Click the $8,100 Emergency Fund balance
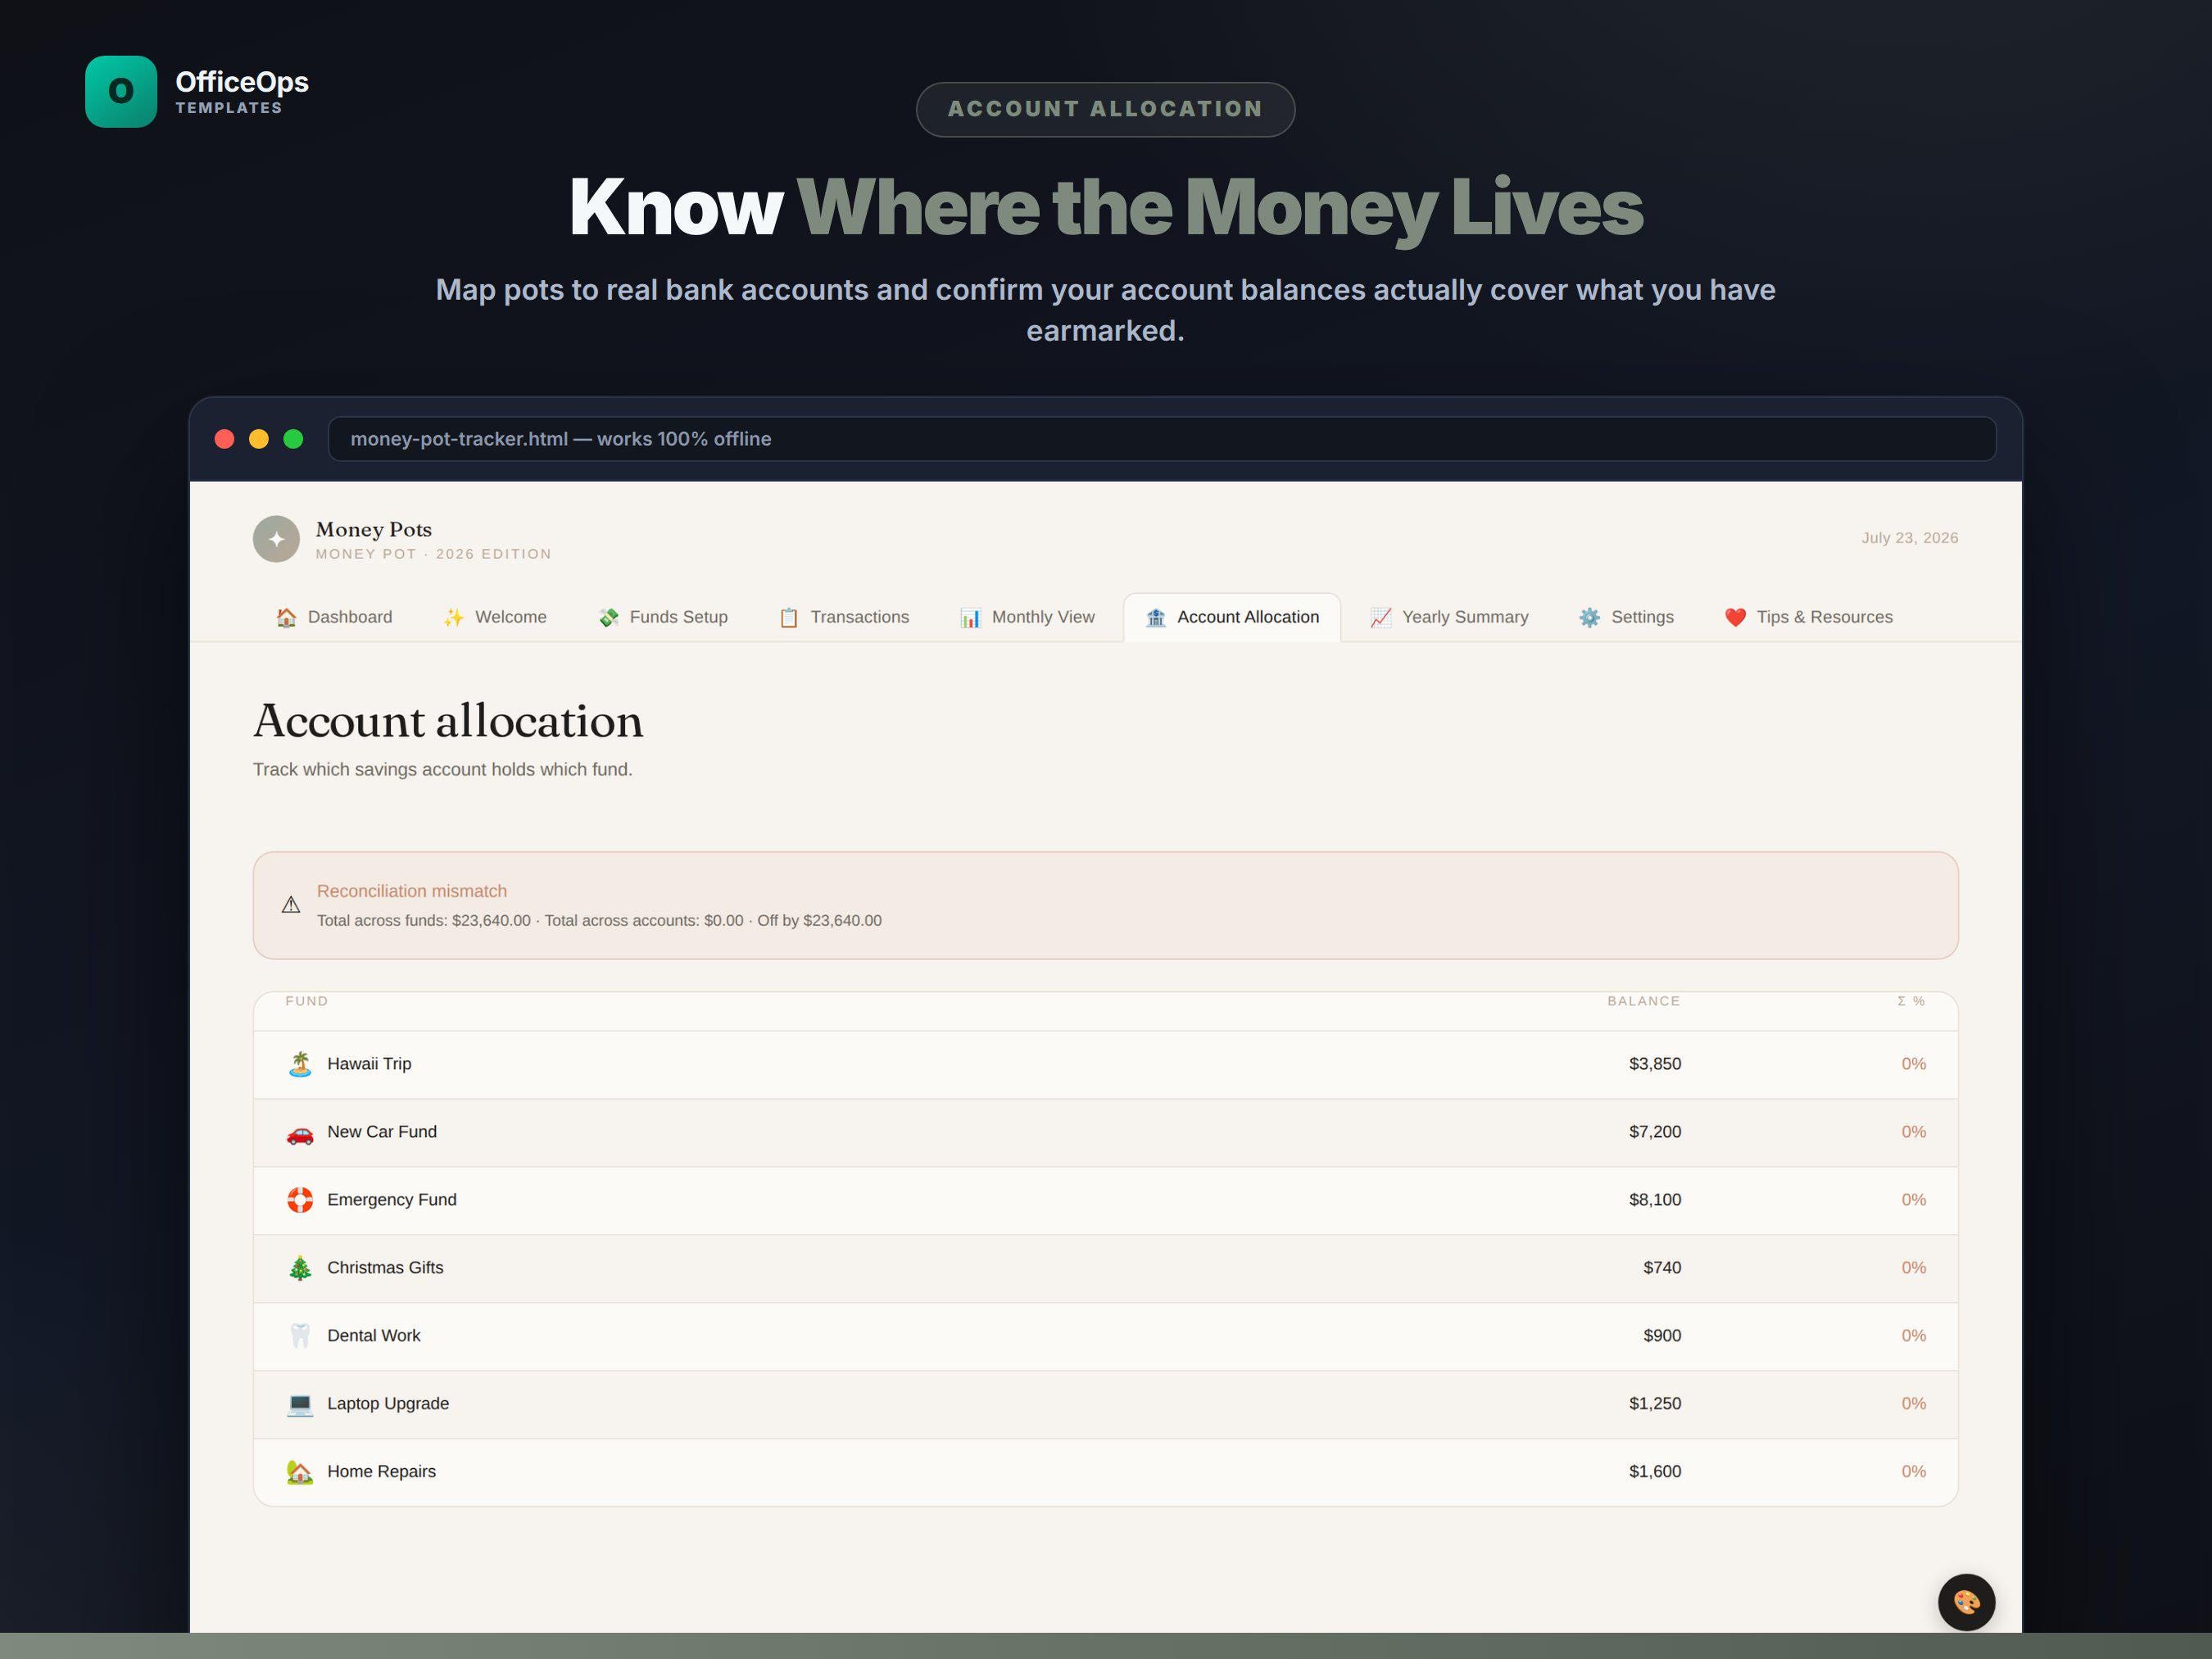 1655,1200
